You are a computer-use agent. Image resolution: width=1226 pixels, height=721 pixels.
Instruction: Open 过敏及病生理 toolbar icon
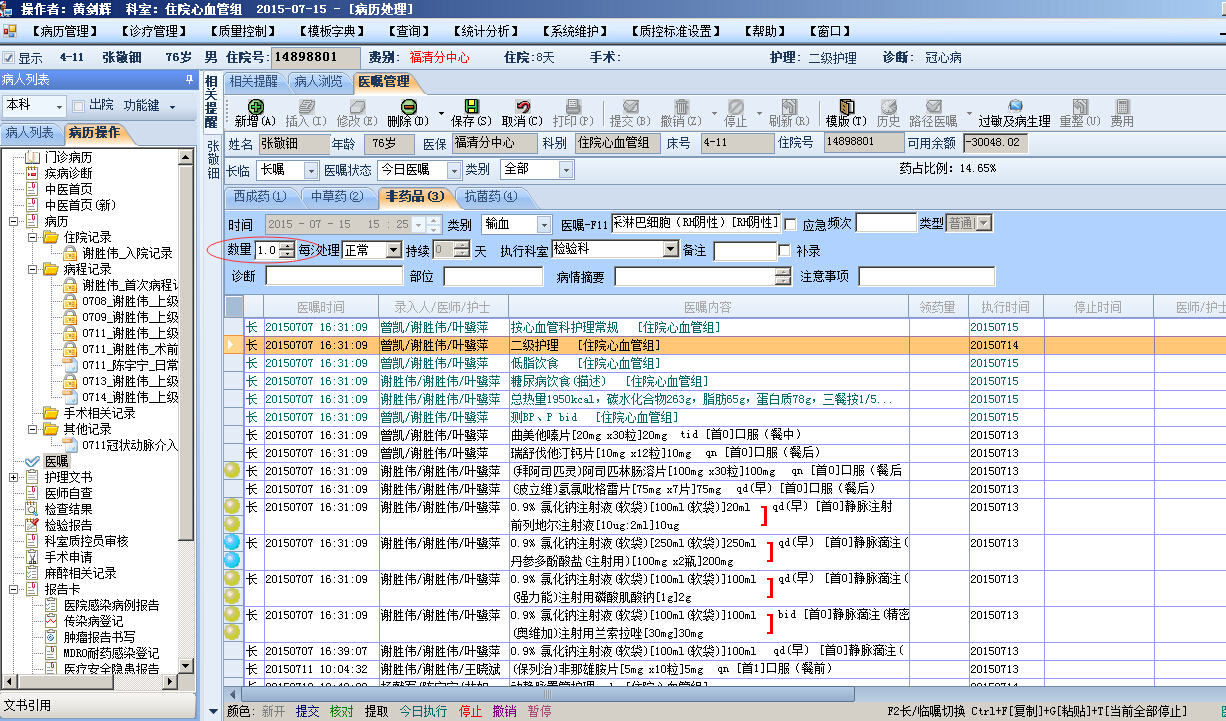1015,106
